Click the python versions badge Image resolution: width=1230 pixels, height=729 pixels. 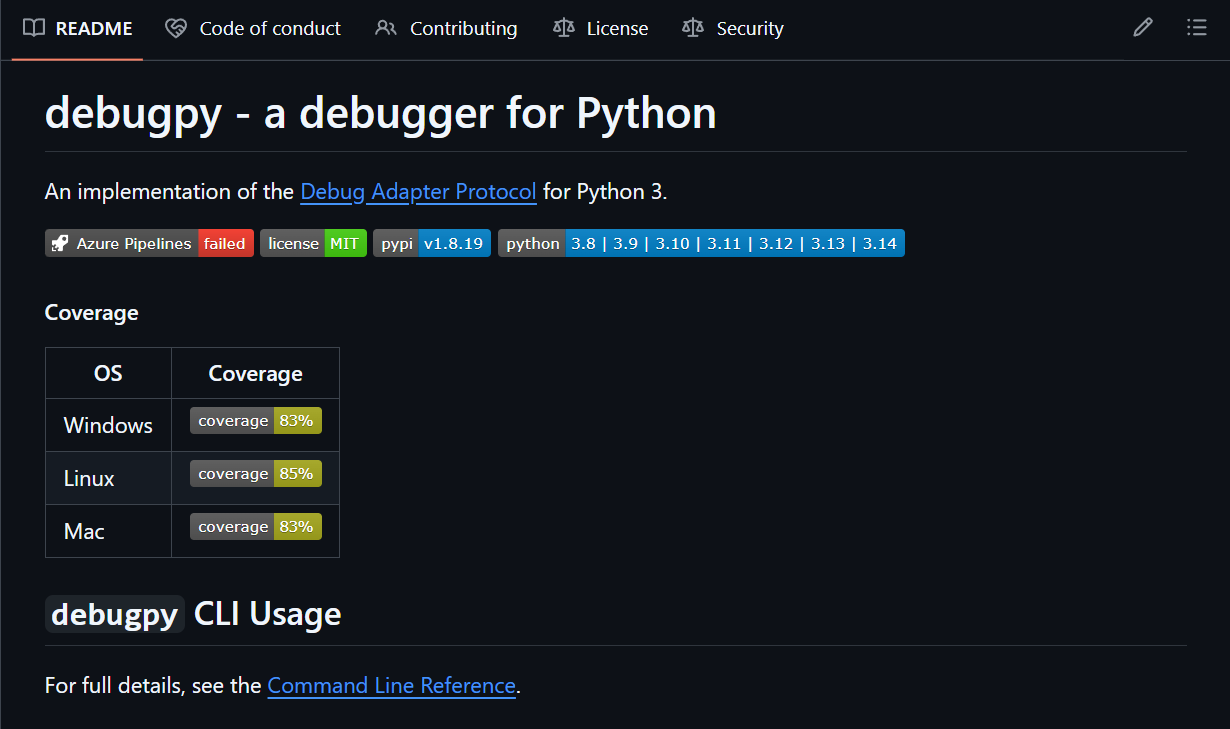(700, 242)
